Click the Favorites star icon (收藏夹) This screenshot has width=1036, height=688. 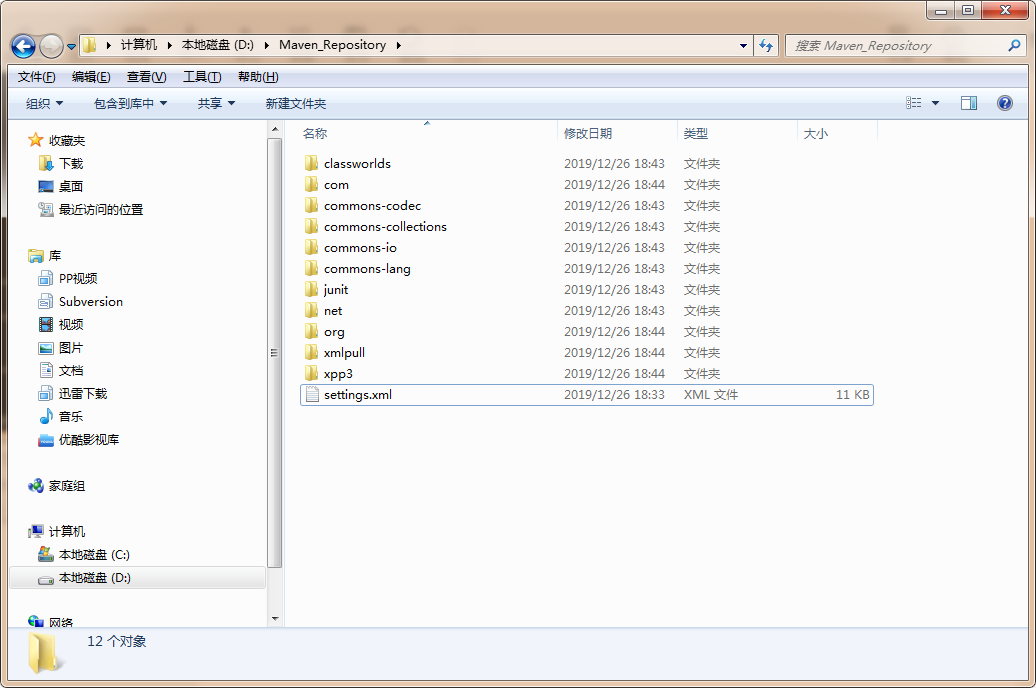[x=36, y=140]
